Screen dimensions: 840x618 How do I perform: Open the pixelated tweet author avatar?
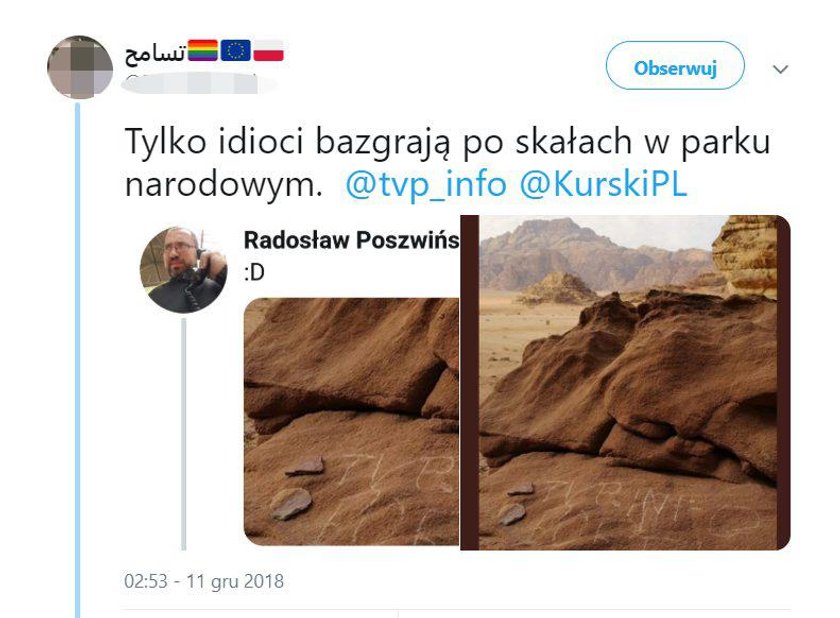pos(80,67)
